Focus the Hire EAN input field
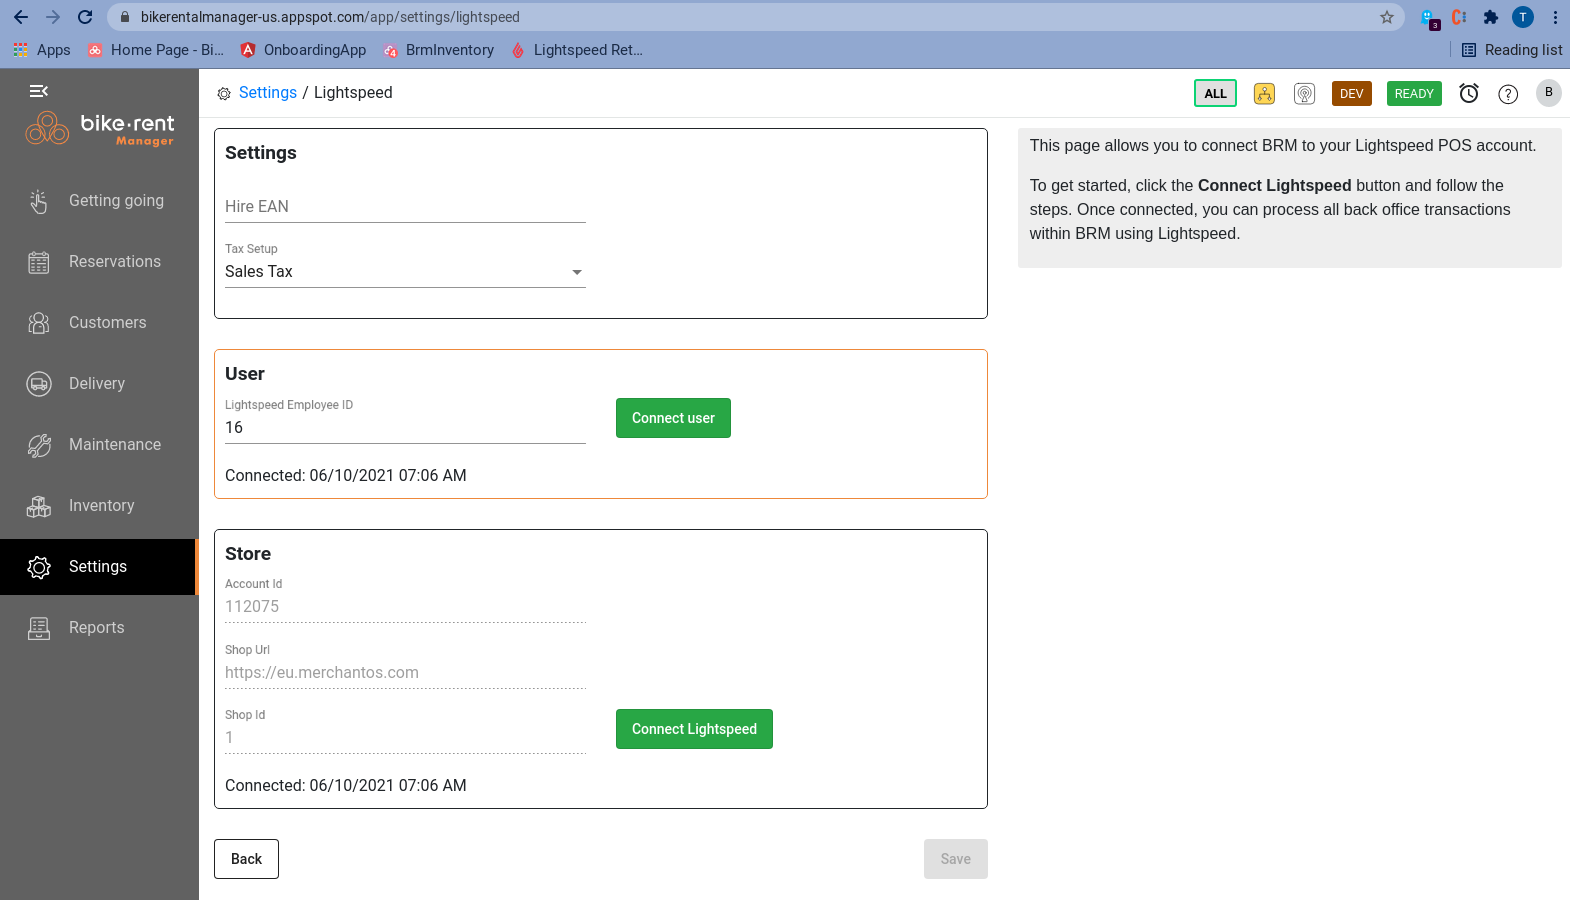The width and height of the screenshot is (1570, 900). (405, 207)
